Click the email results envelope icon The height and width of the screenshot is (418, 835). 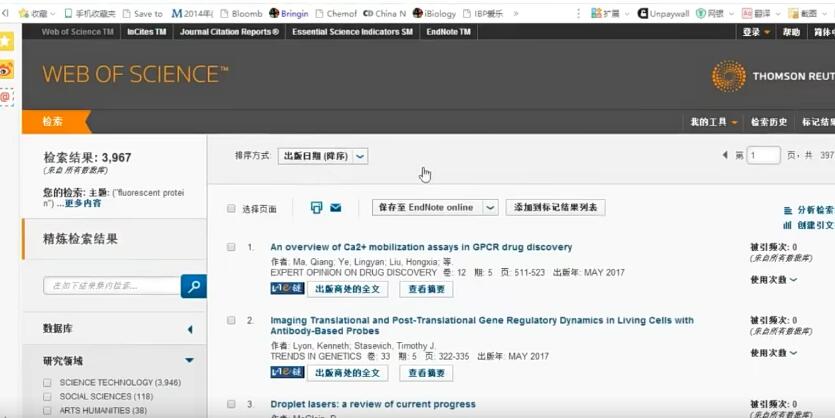pos(336,208)
